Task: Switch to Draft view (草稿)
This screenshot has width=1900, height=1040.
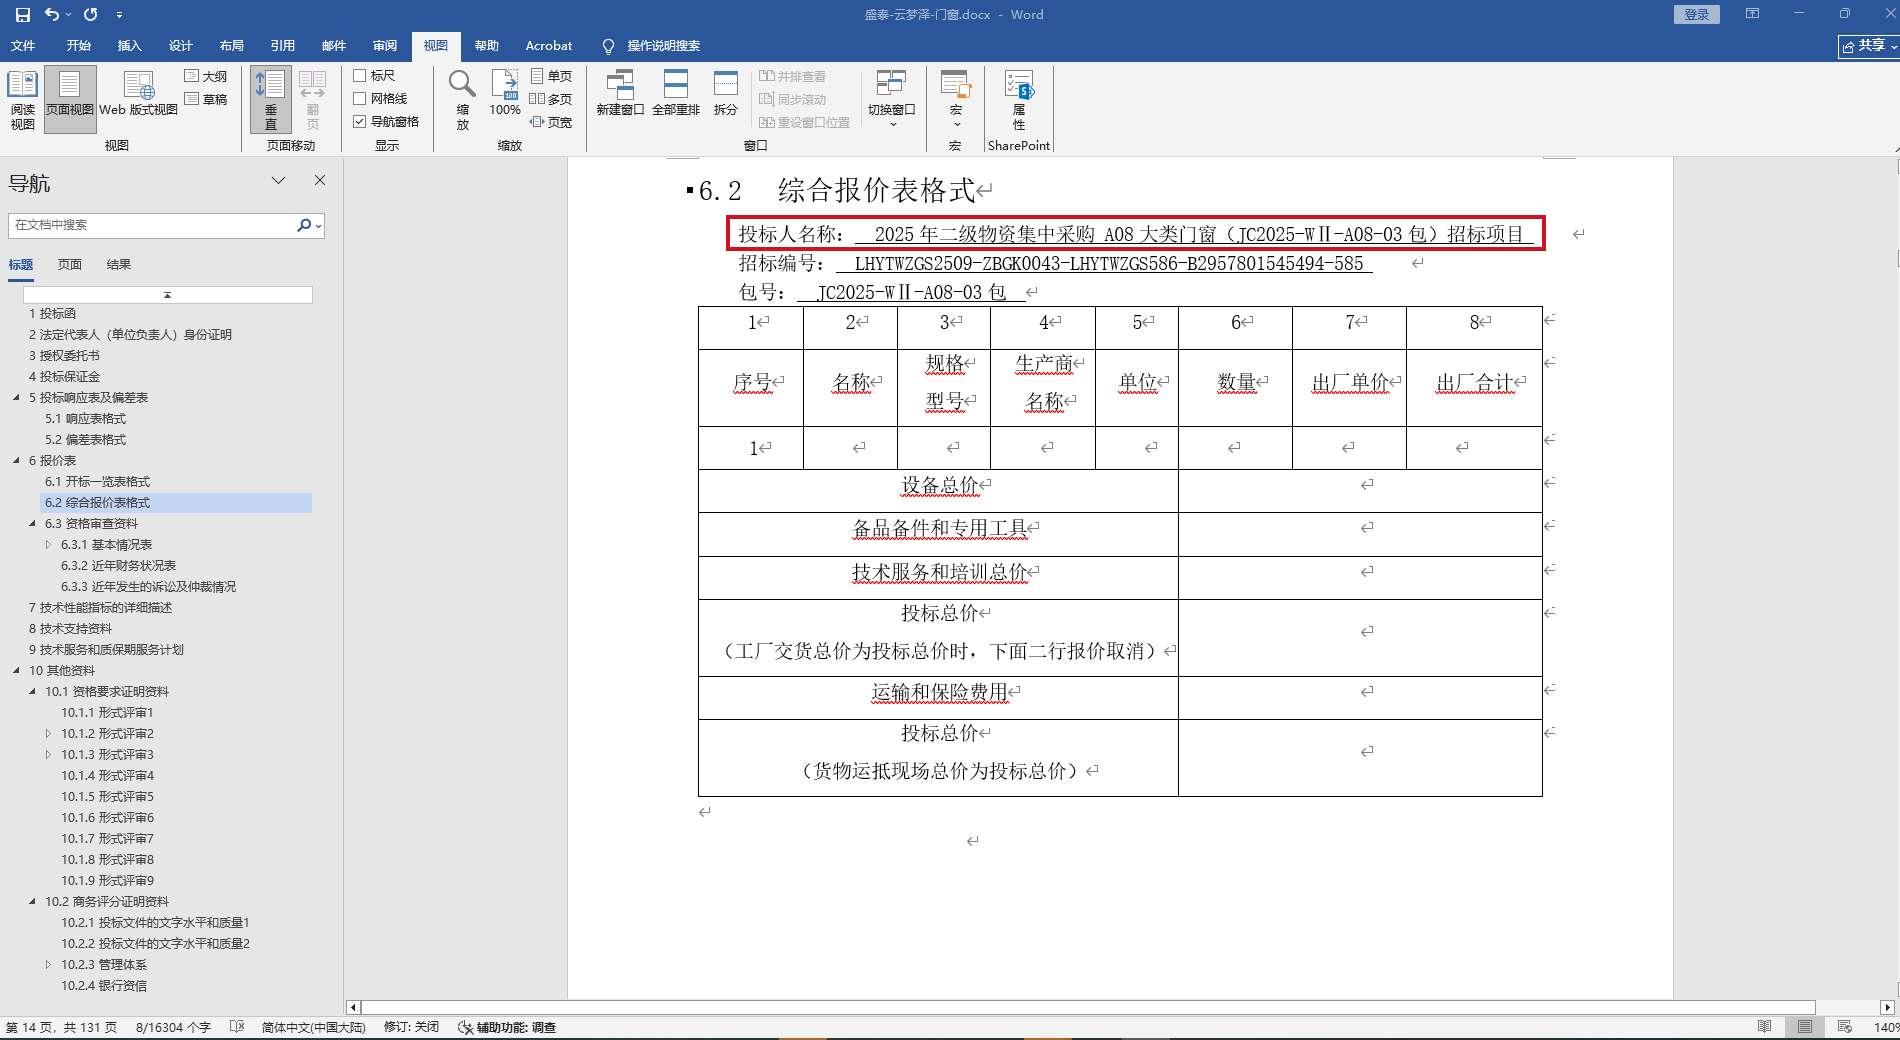Action: pyautogui.click(x=206, y=99)
